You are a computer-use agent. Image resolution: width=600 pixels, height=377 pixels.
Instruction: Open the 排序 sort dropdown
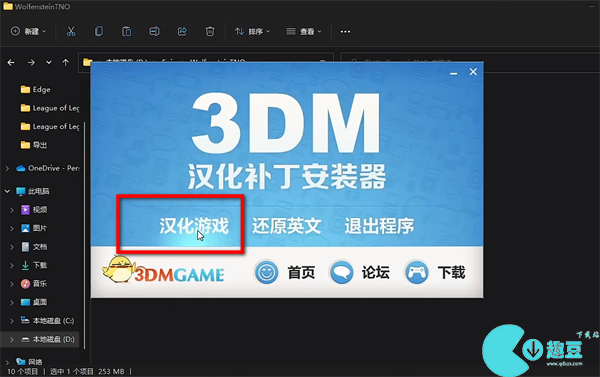point(252,31)
